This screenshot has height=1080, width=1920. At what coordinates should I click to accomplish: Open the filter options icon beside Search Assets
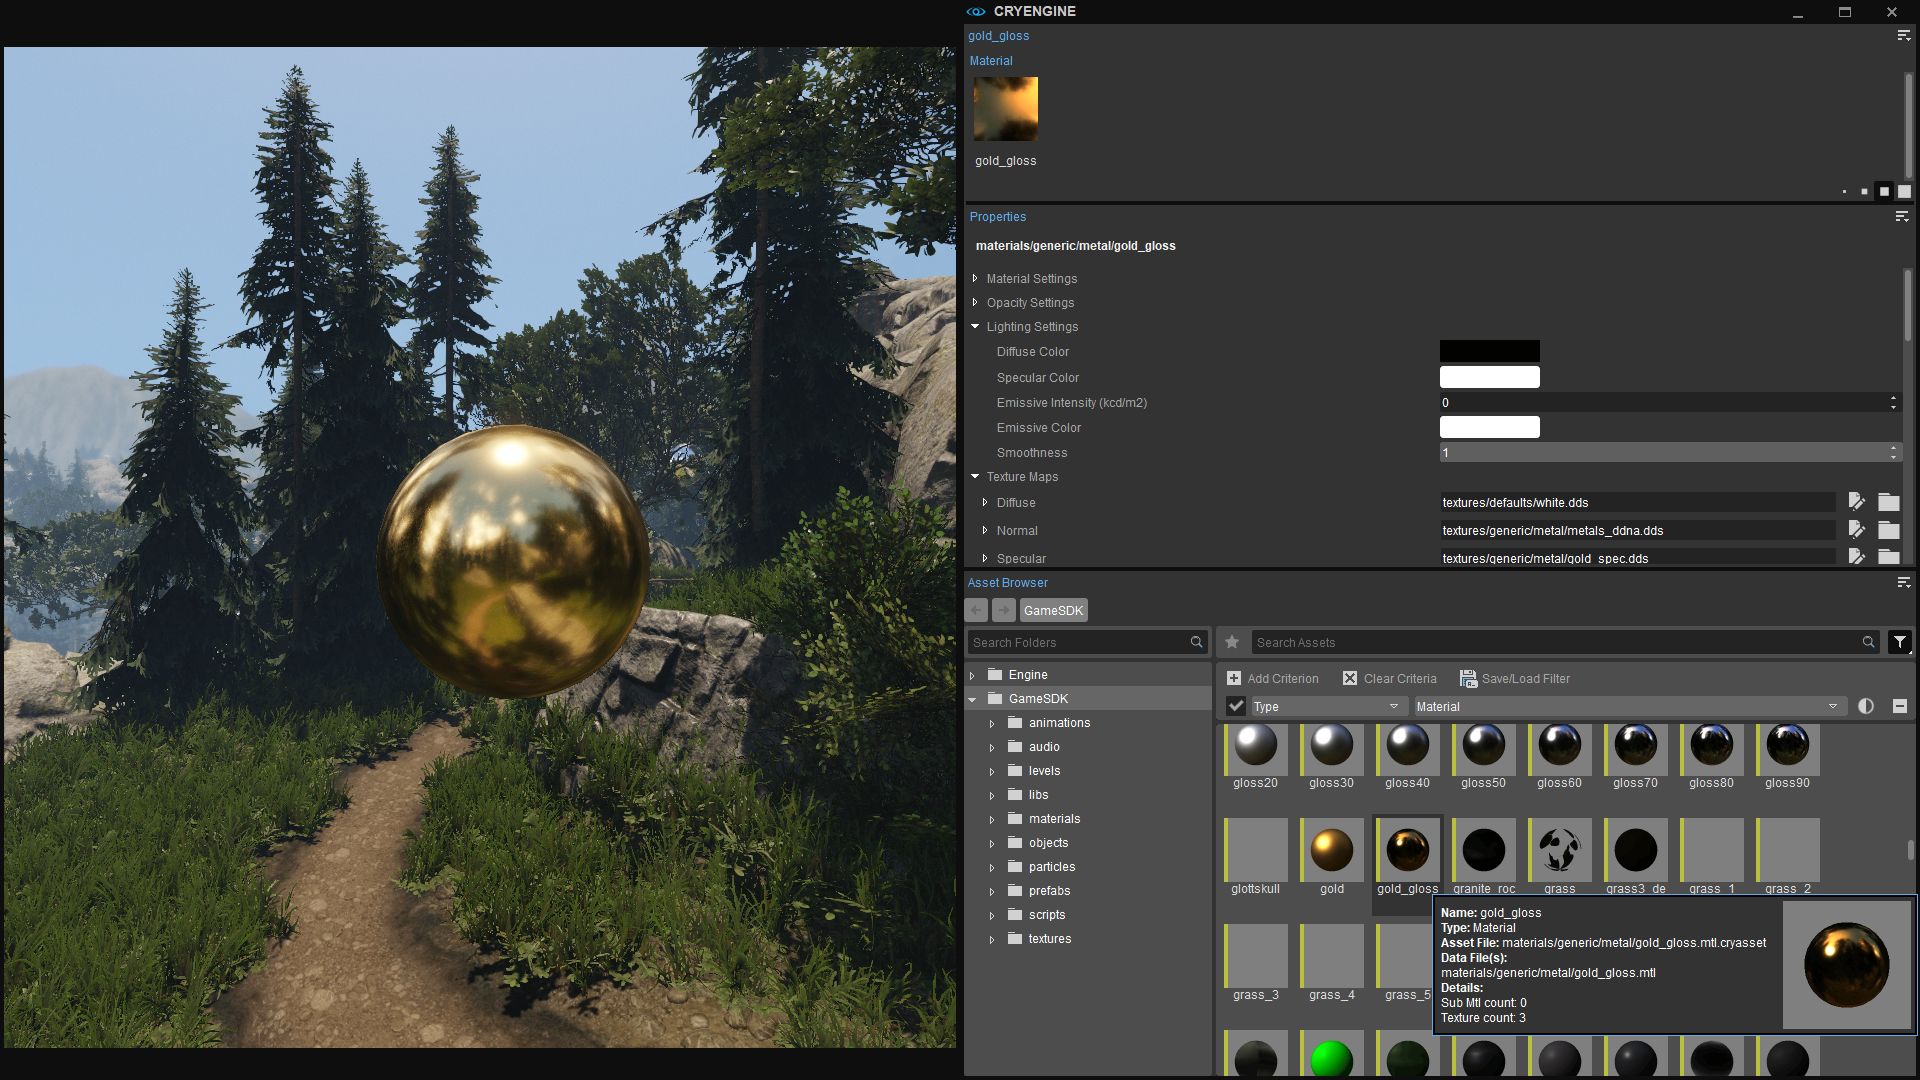coord(1899,642)
